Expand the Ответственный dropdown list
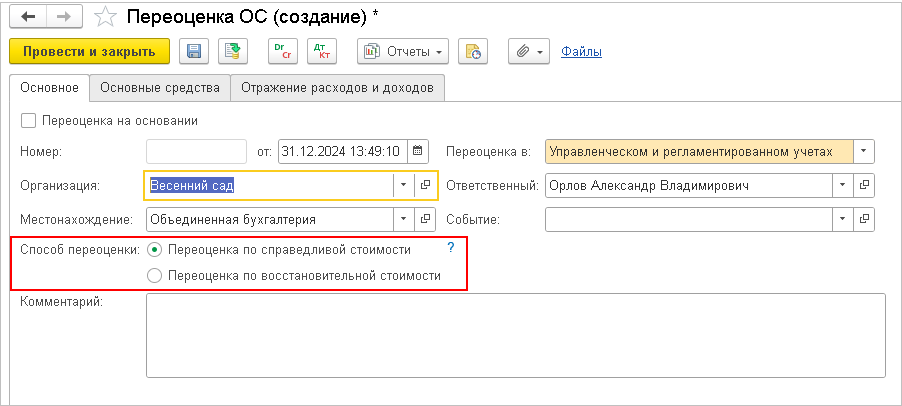 (x=842, y=186)
